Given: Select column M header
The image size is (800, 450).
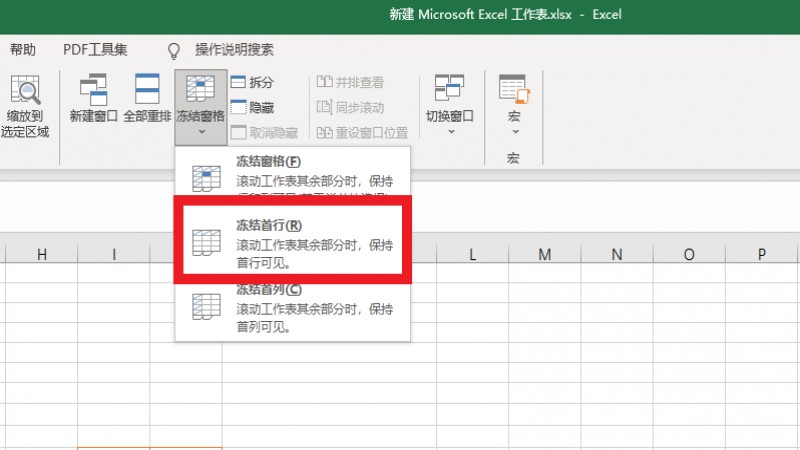Looking at the screenshot, I should (544, 255).
